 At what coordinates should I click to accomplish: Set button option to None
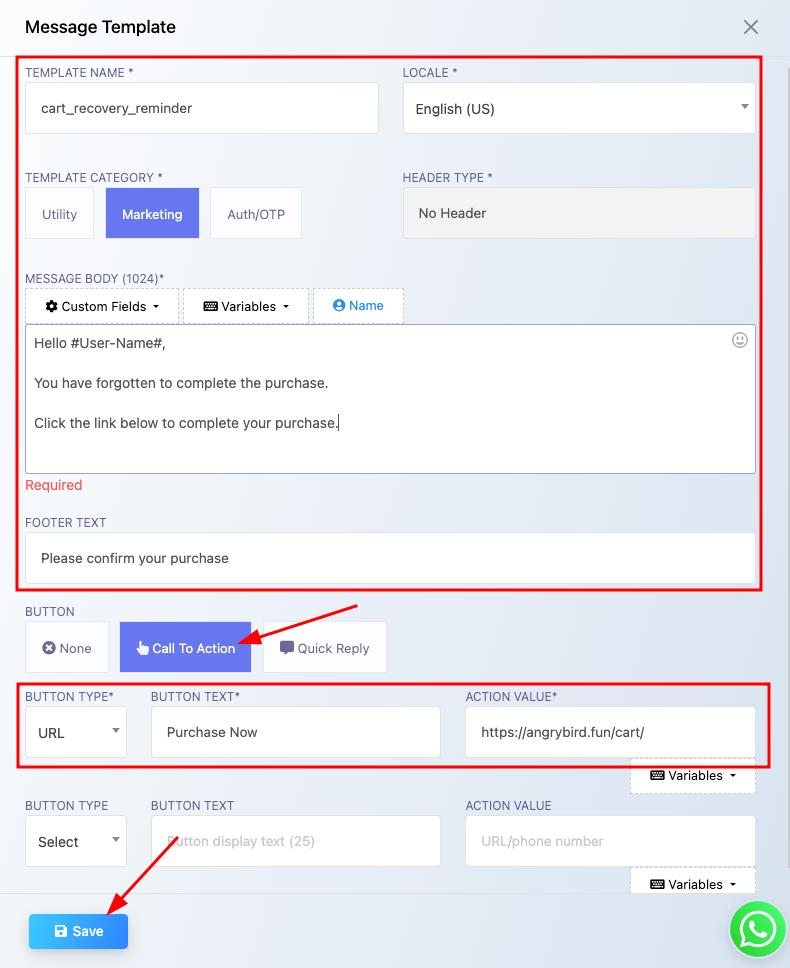click(67, 648)
